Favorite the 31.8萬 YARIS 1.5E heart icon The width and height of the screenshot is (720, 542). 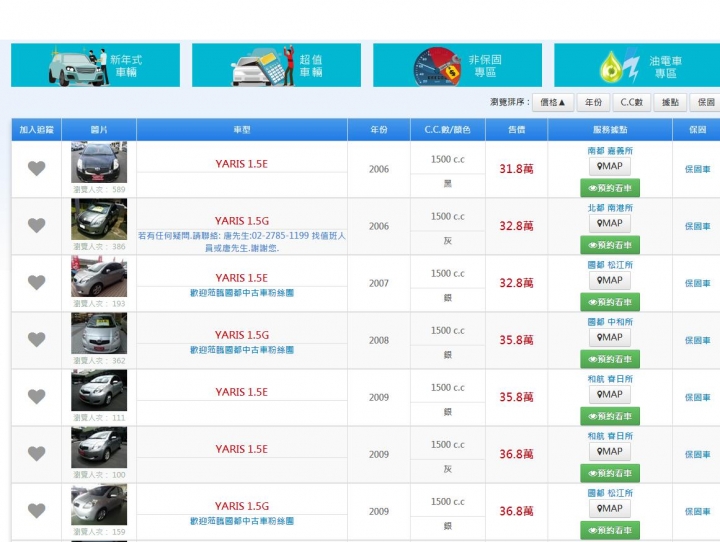pos(36,169)
